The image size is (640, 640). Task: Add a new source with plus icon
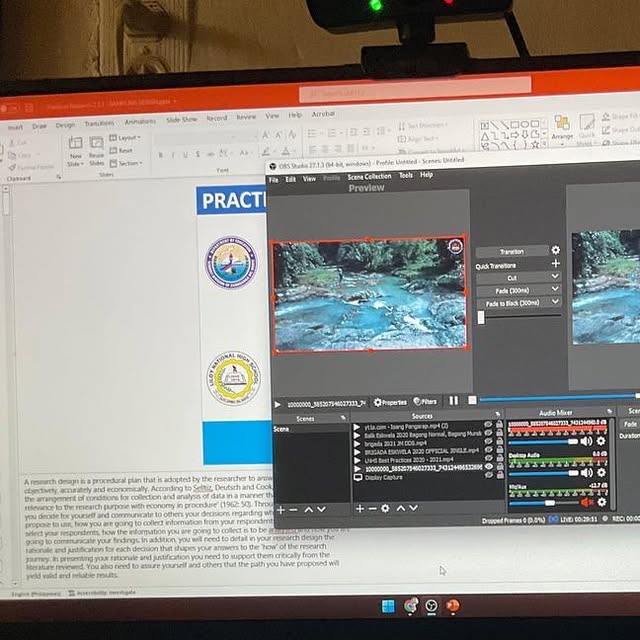[360, 509]
